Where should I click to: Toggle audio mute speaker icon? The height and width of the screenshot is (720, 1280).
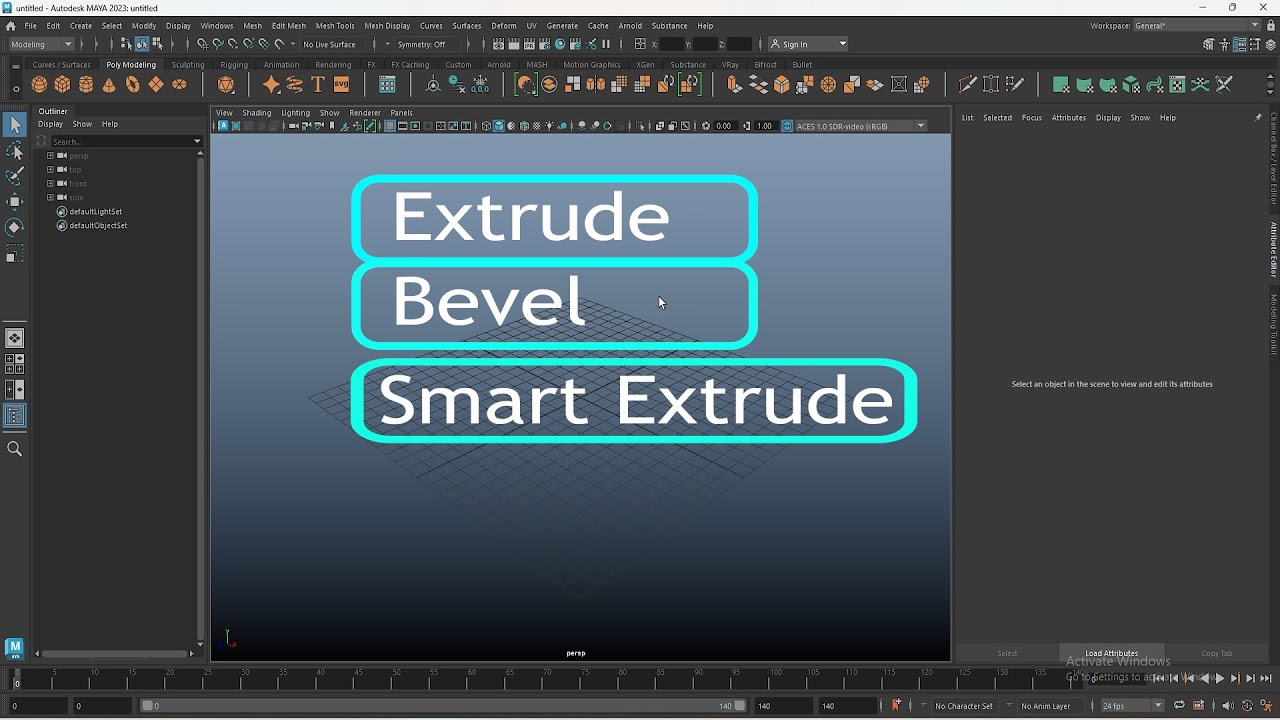1228,706
